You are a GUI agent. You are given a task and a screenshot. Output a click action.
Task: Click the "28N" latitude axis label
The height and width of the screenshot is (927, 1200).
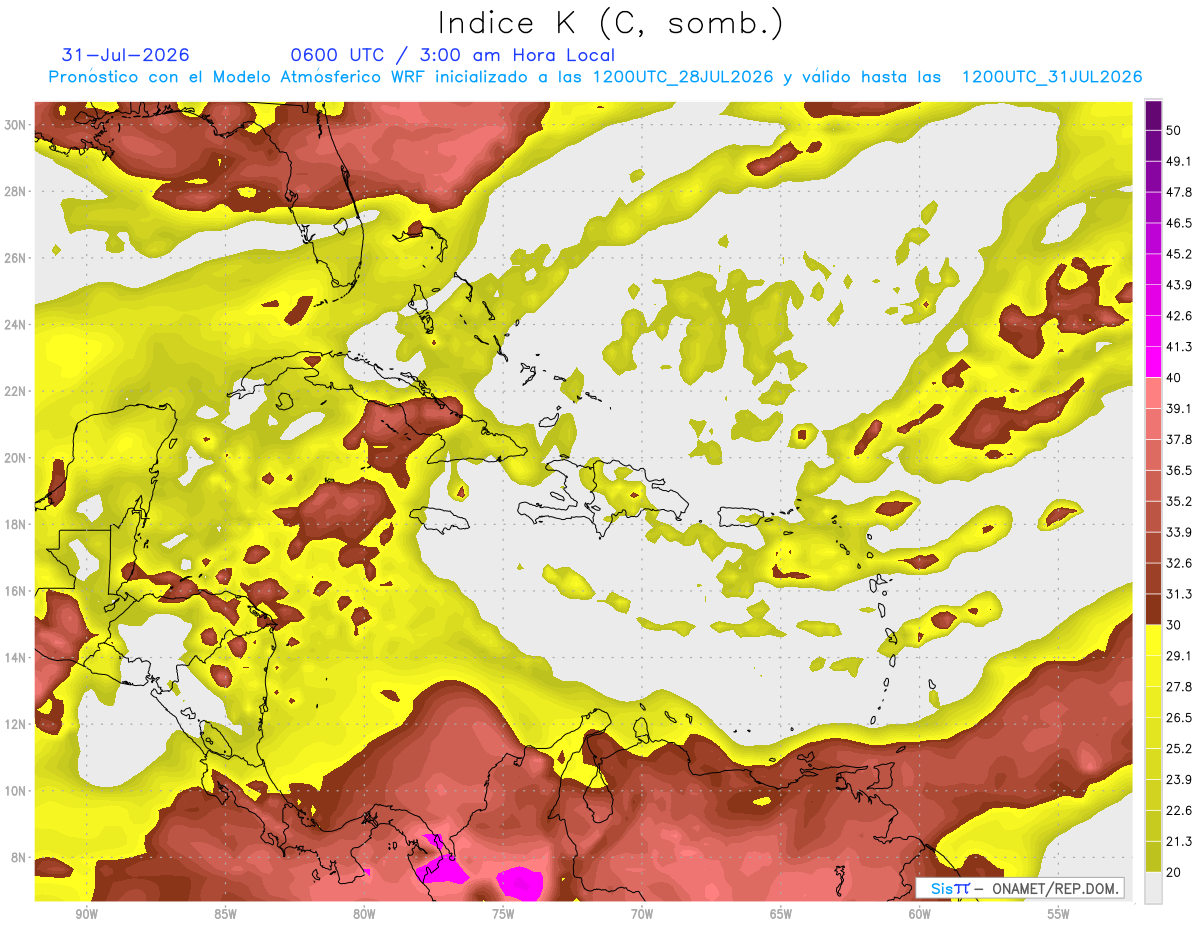[x=16, y=191]
